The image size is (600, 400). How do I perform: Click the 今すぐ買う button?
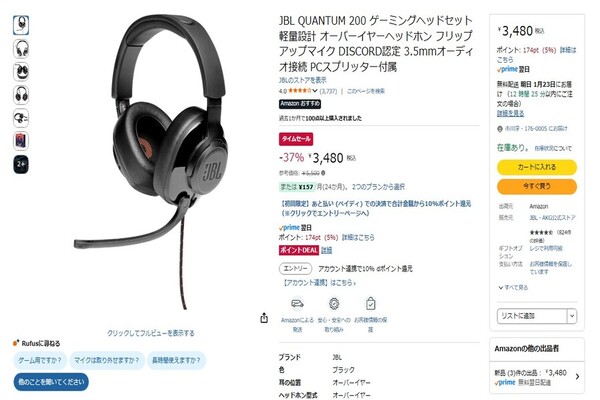coord(536,186)
